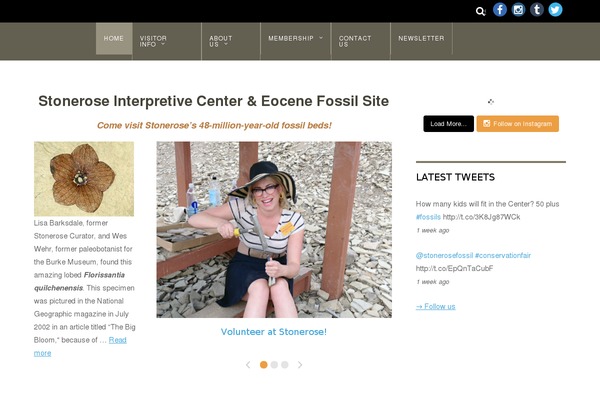The image size is (600, 400).
Task: Click the 48-million-year-old fossil beds tagline
Action: [214, 126]
